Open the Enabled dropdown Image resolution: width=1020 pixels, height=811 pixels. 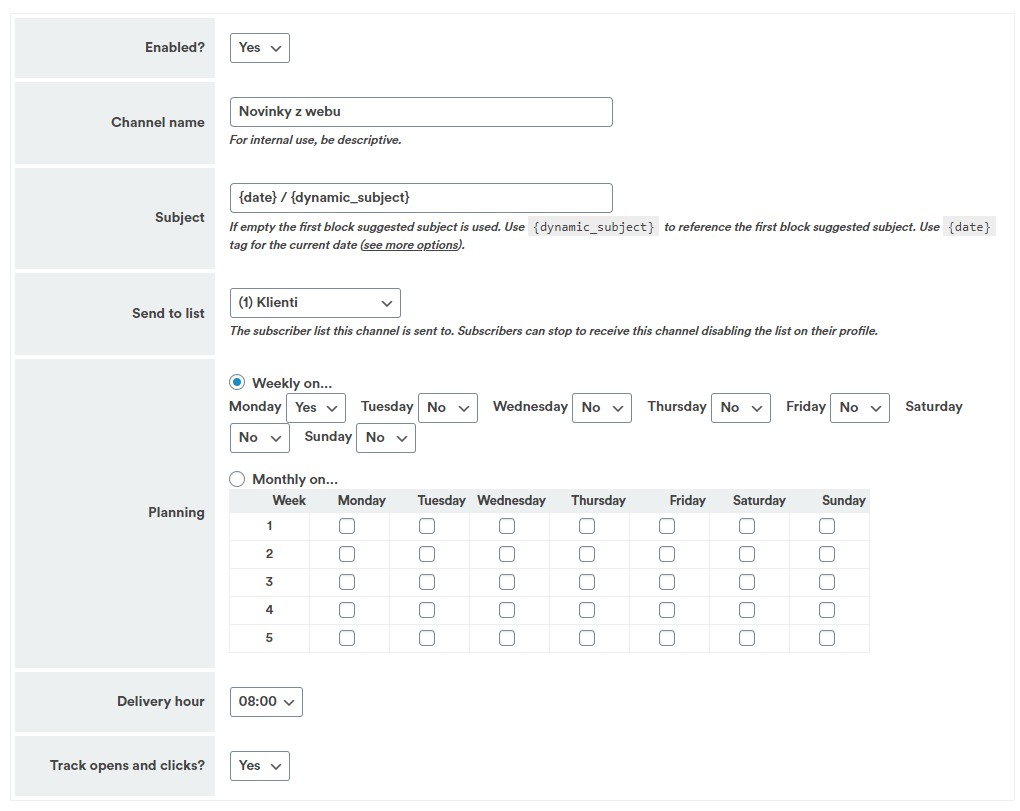(259, 48)
